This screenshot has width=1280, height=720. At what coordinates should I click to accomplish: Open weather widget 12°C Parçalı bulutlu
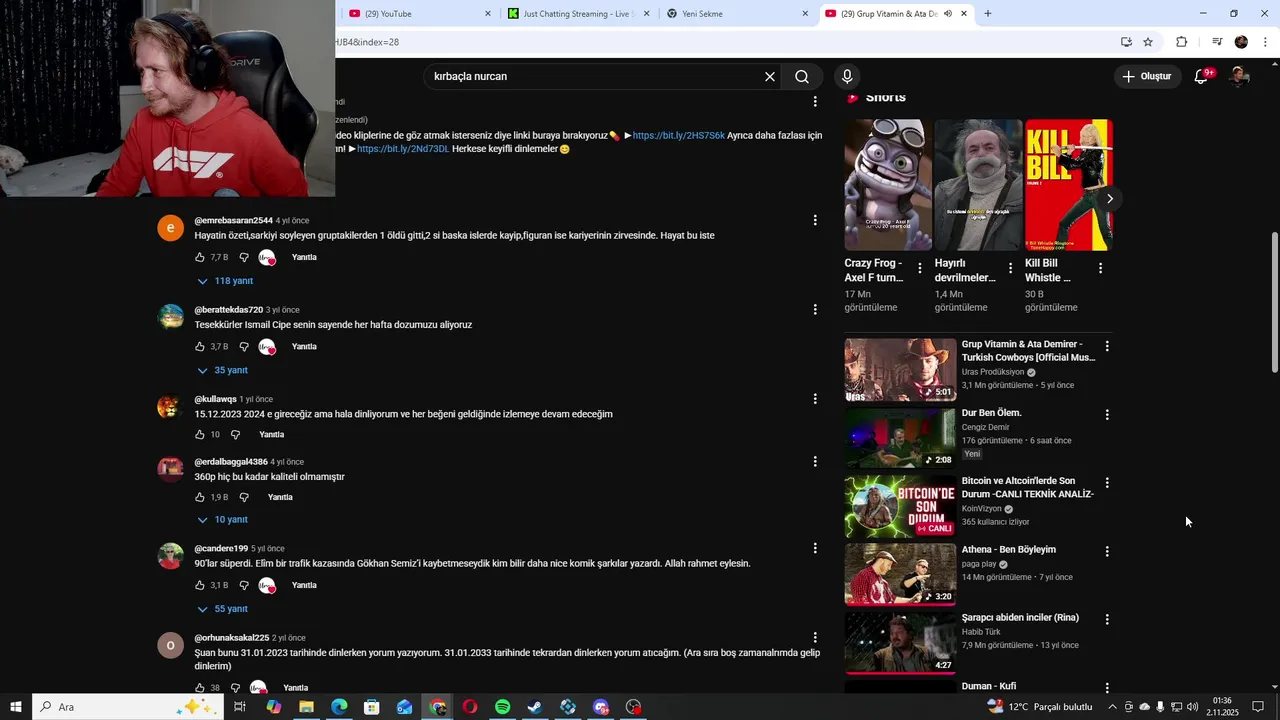pyautogui.click(x=1040, y=707)
